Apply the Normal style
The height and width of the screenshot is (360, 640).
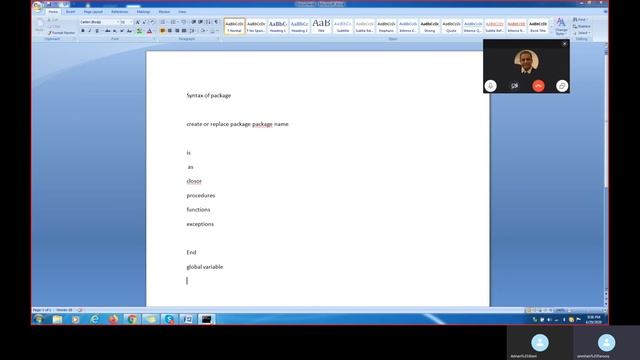[234, 26]
